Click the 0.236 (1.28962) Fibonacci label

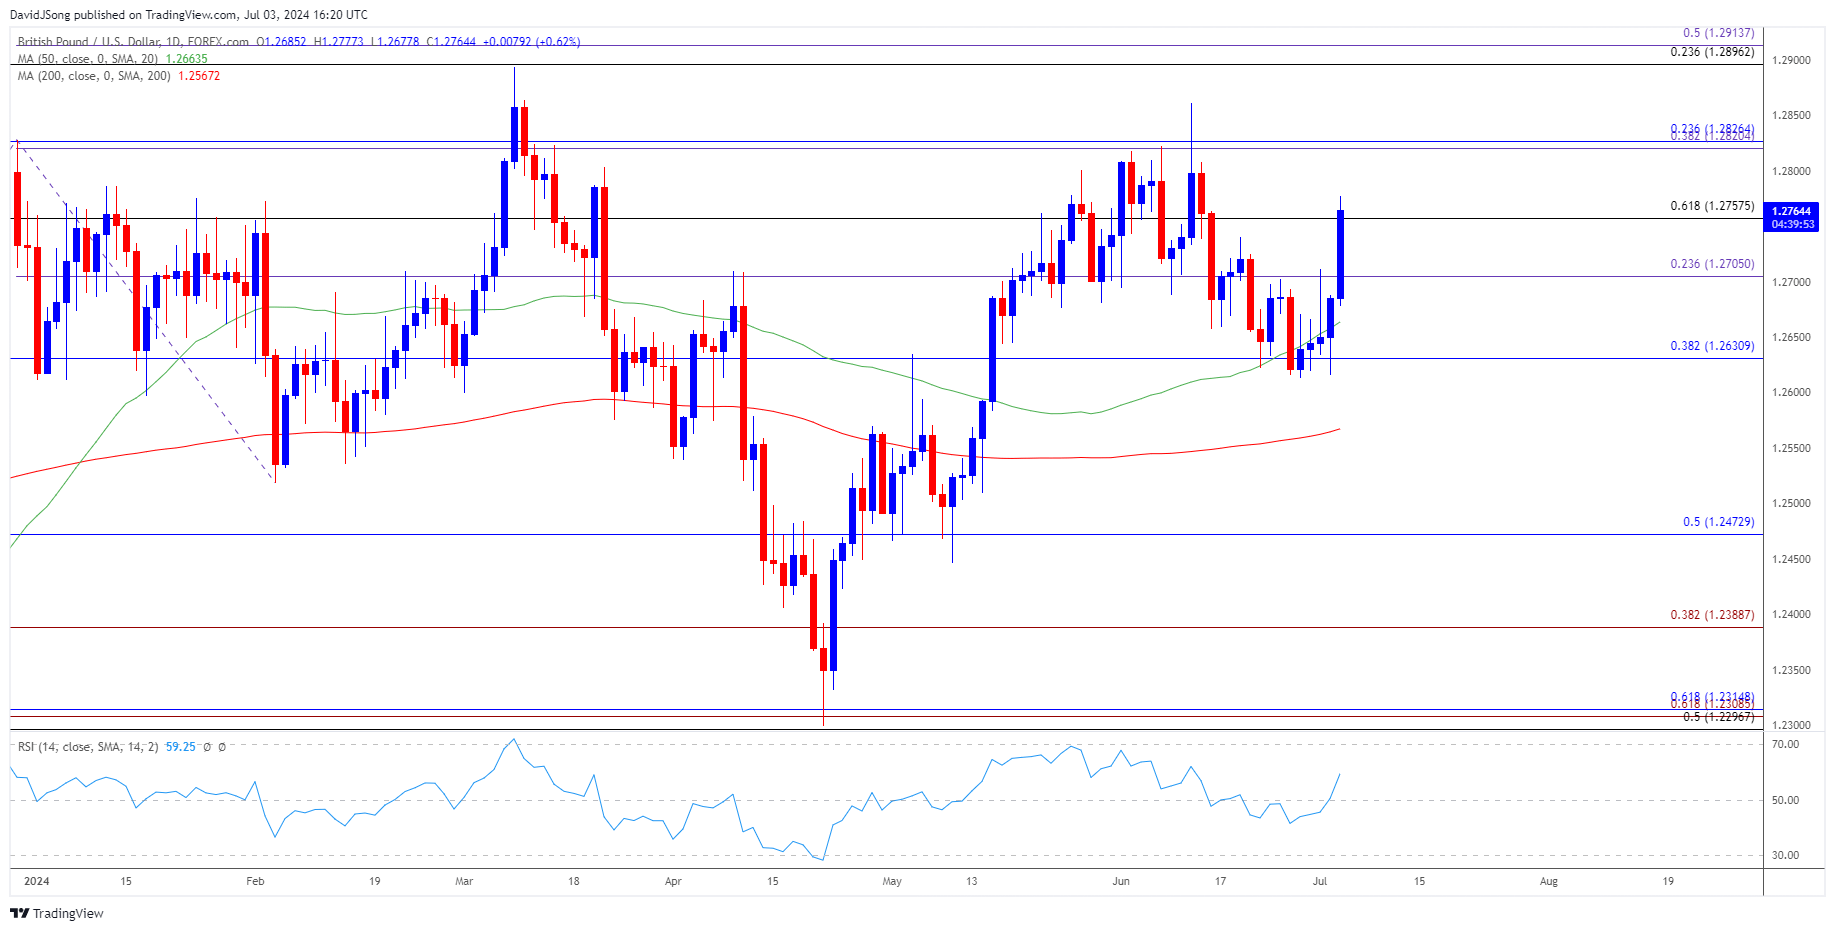(1712, 52)
